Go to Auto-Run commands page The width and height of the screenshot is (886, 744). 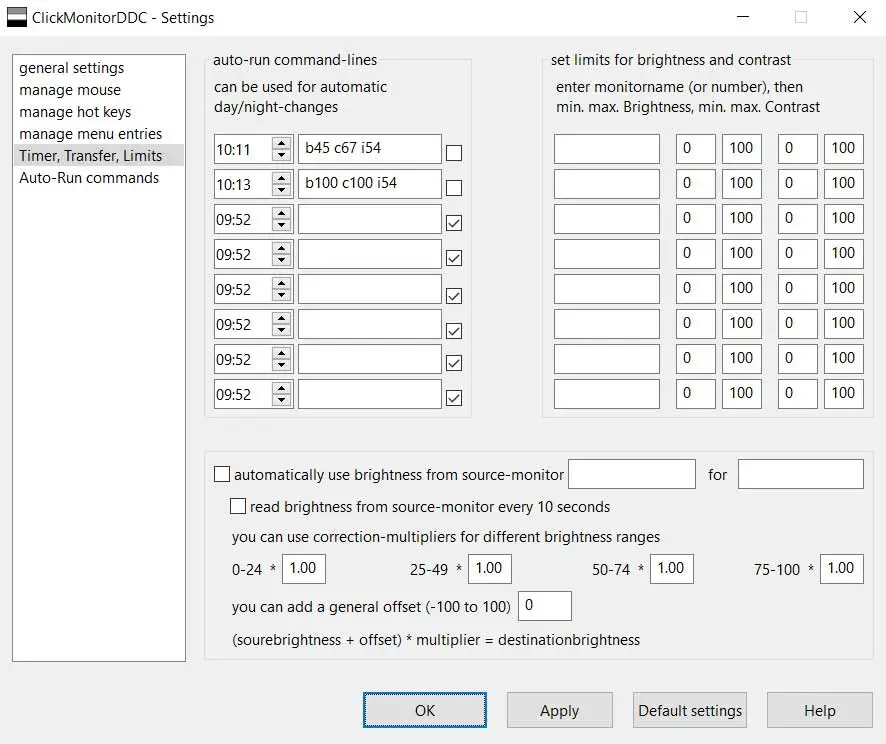click(89, 178)
